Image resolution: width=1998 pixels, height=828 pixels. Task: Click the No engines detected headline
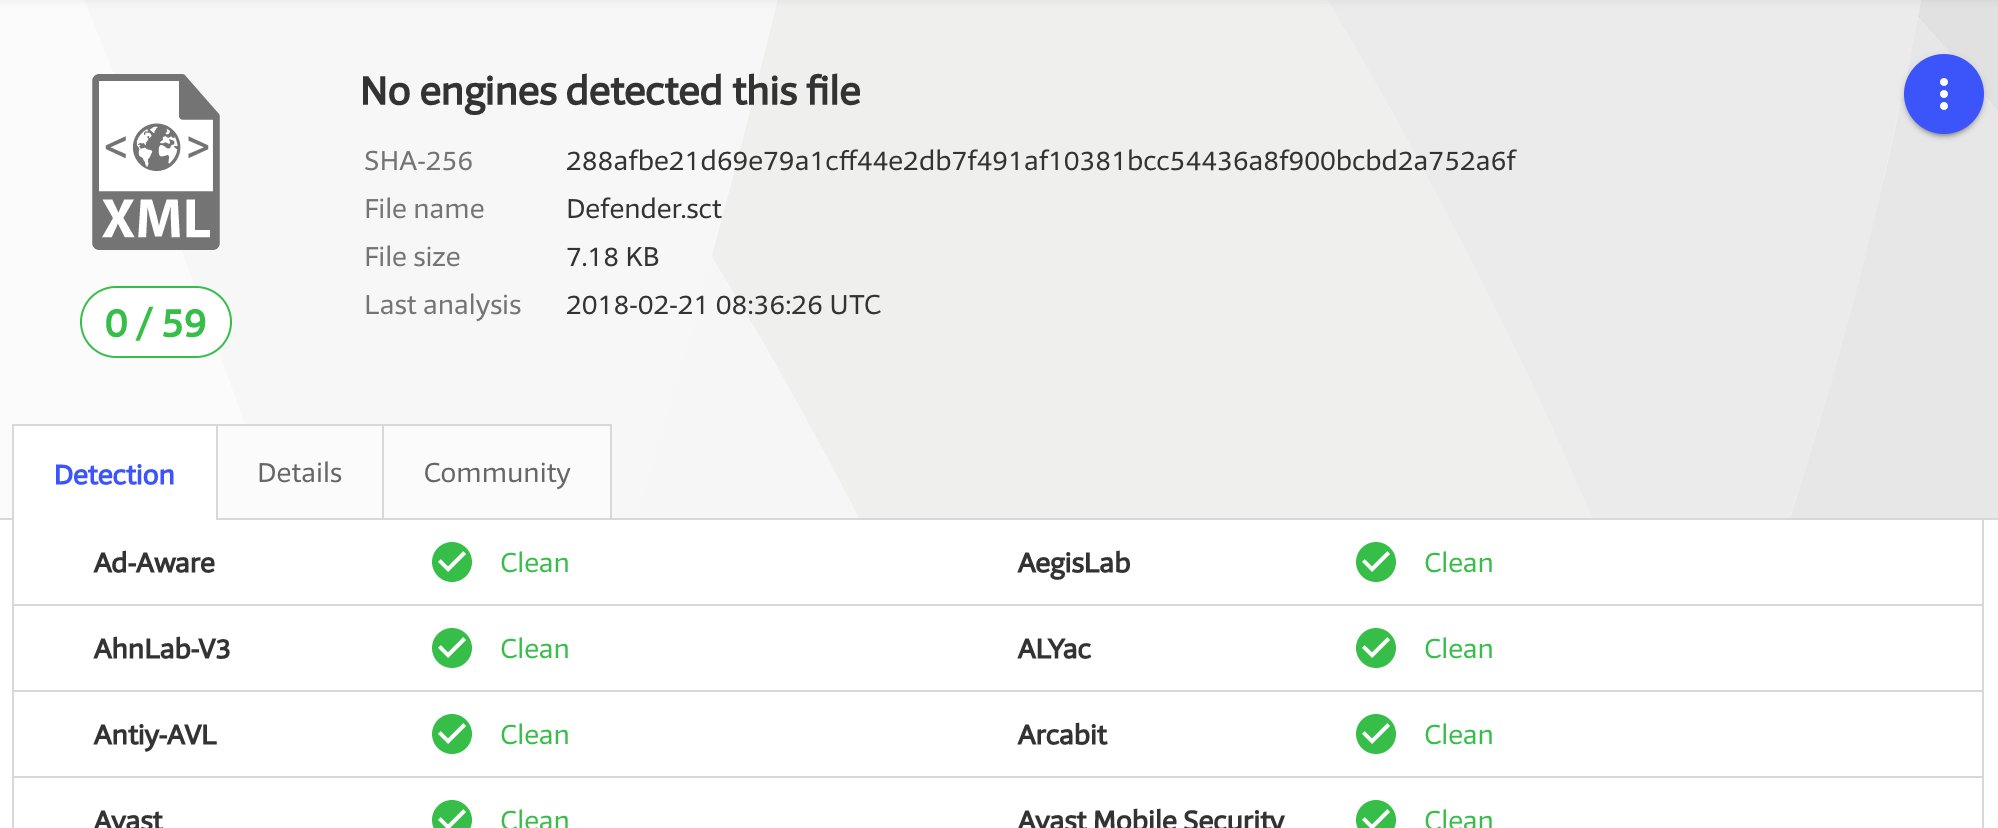pyautogui.click(x=610, y=91)
